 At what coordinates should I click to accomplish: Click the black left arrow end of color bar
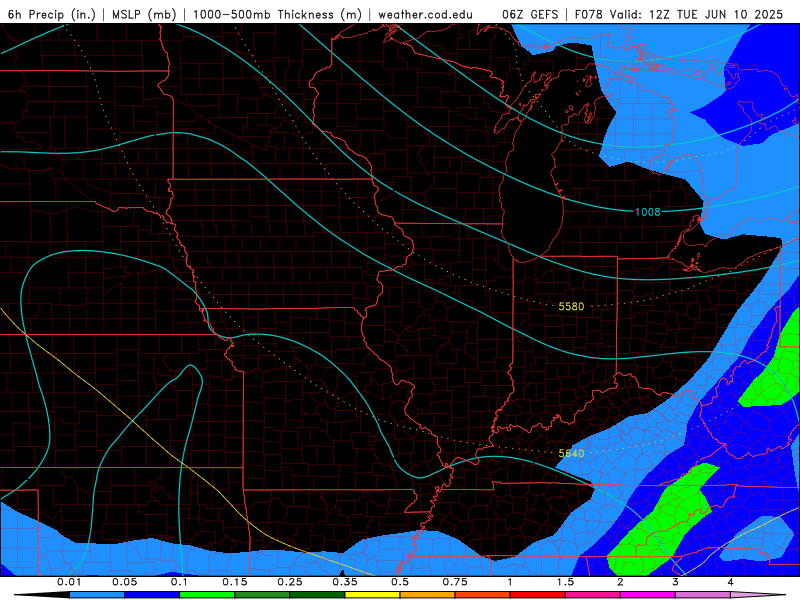pyautogui.click(x=42, y=595)
